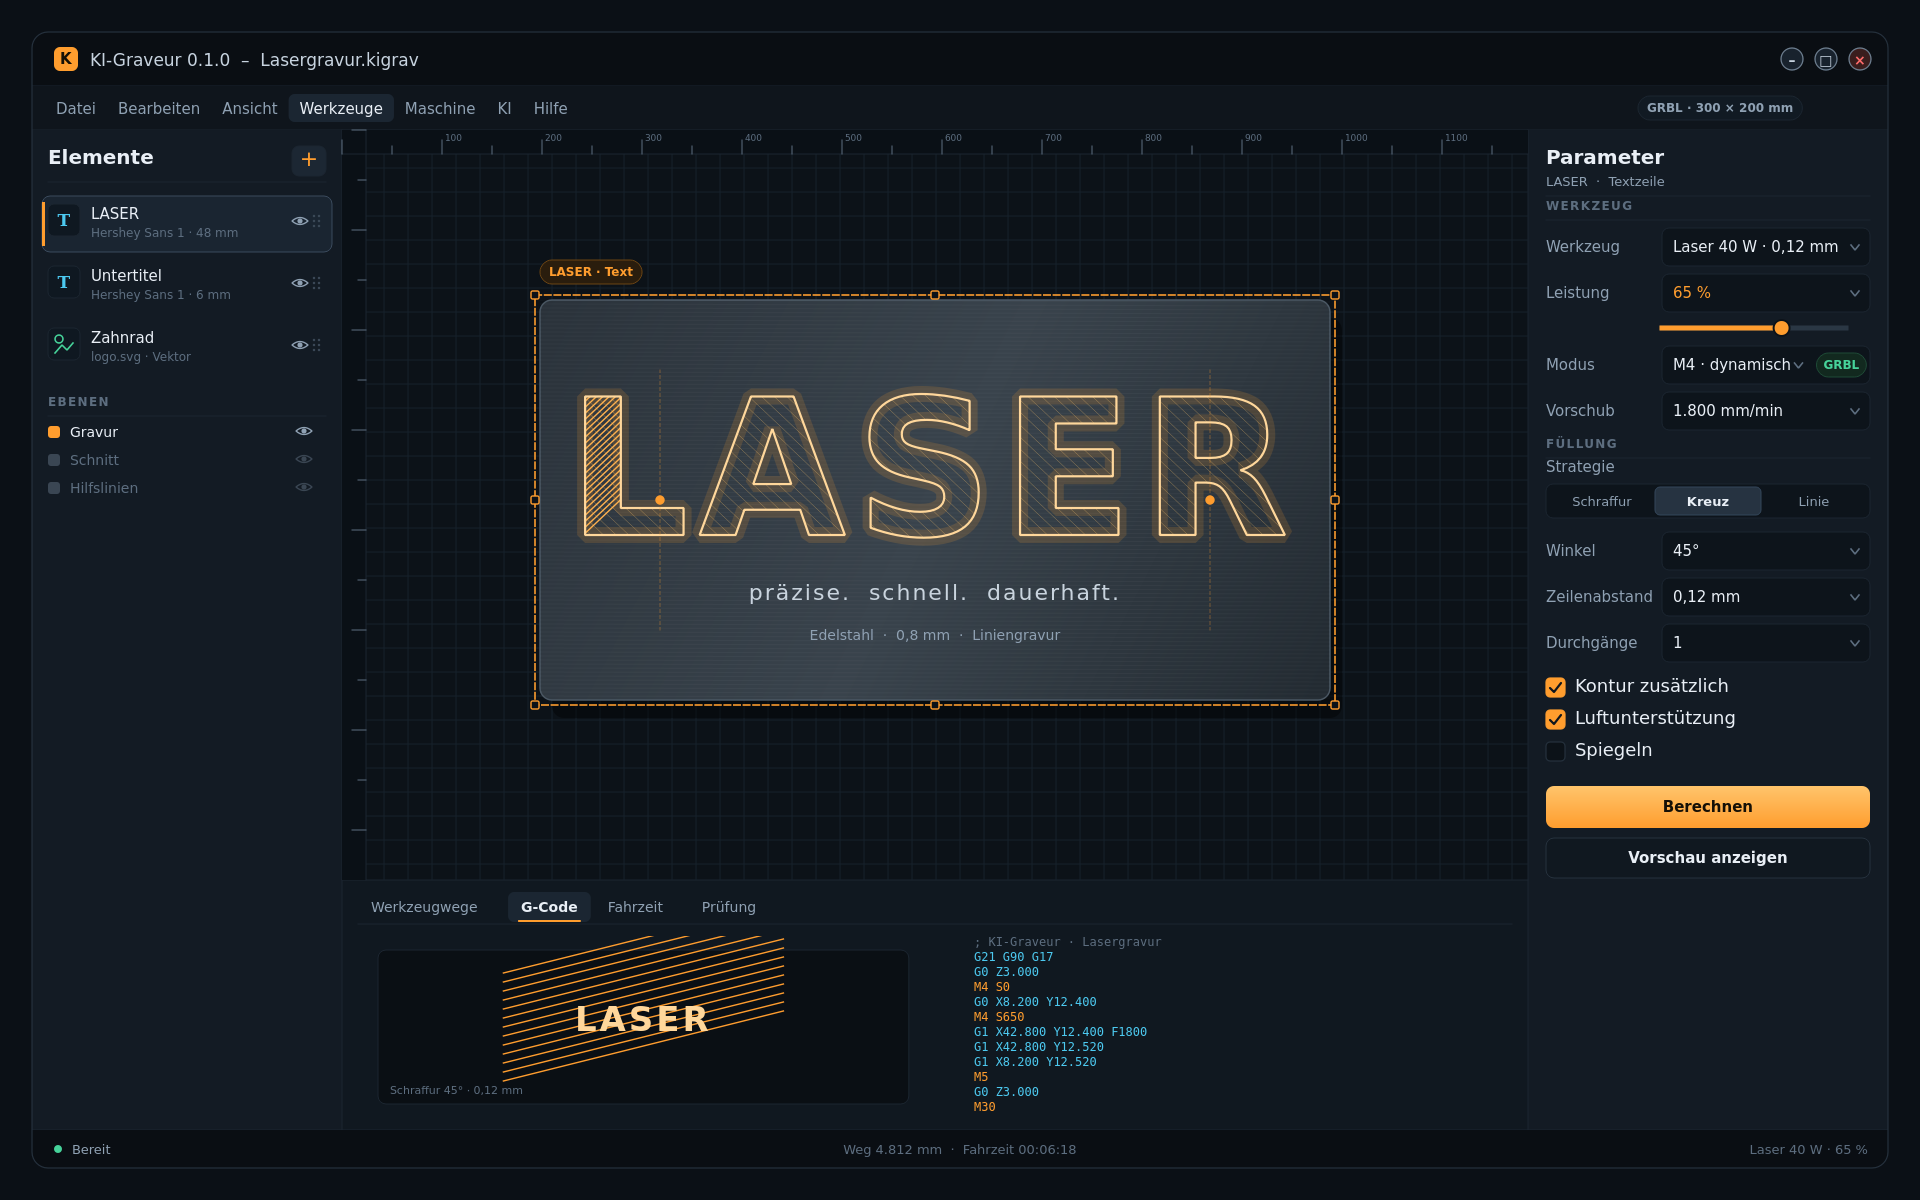Click the Leistung power slider handle
This screenshot has width=1920, height=1200.
[x=1781, y=328]
